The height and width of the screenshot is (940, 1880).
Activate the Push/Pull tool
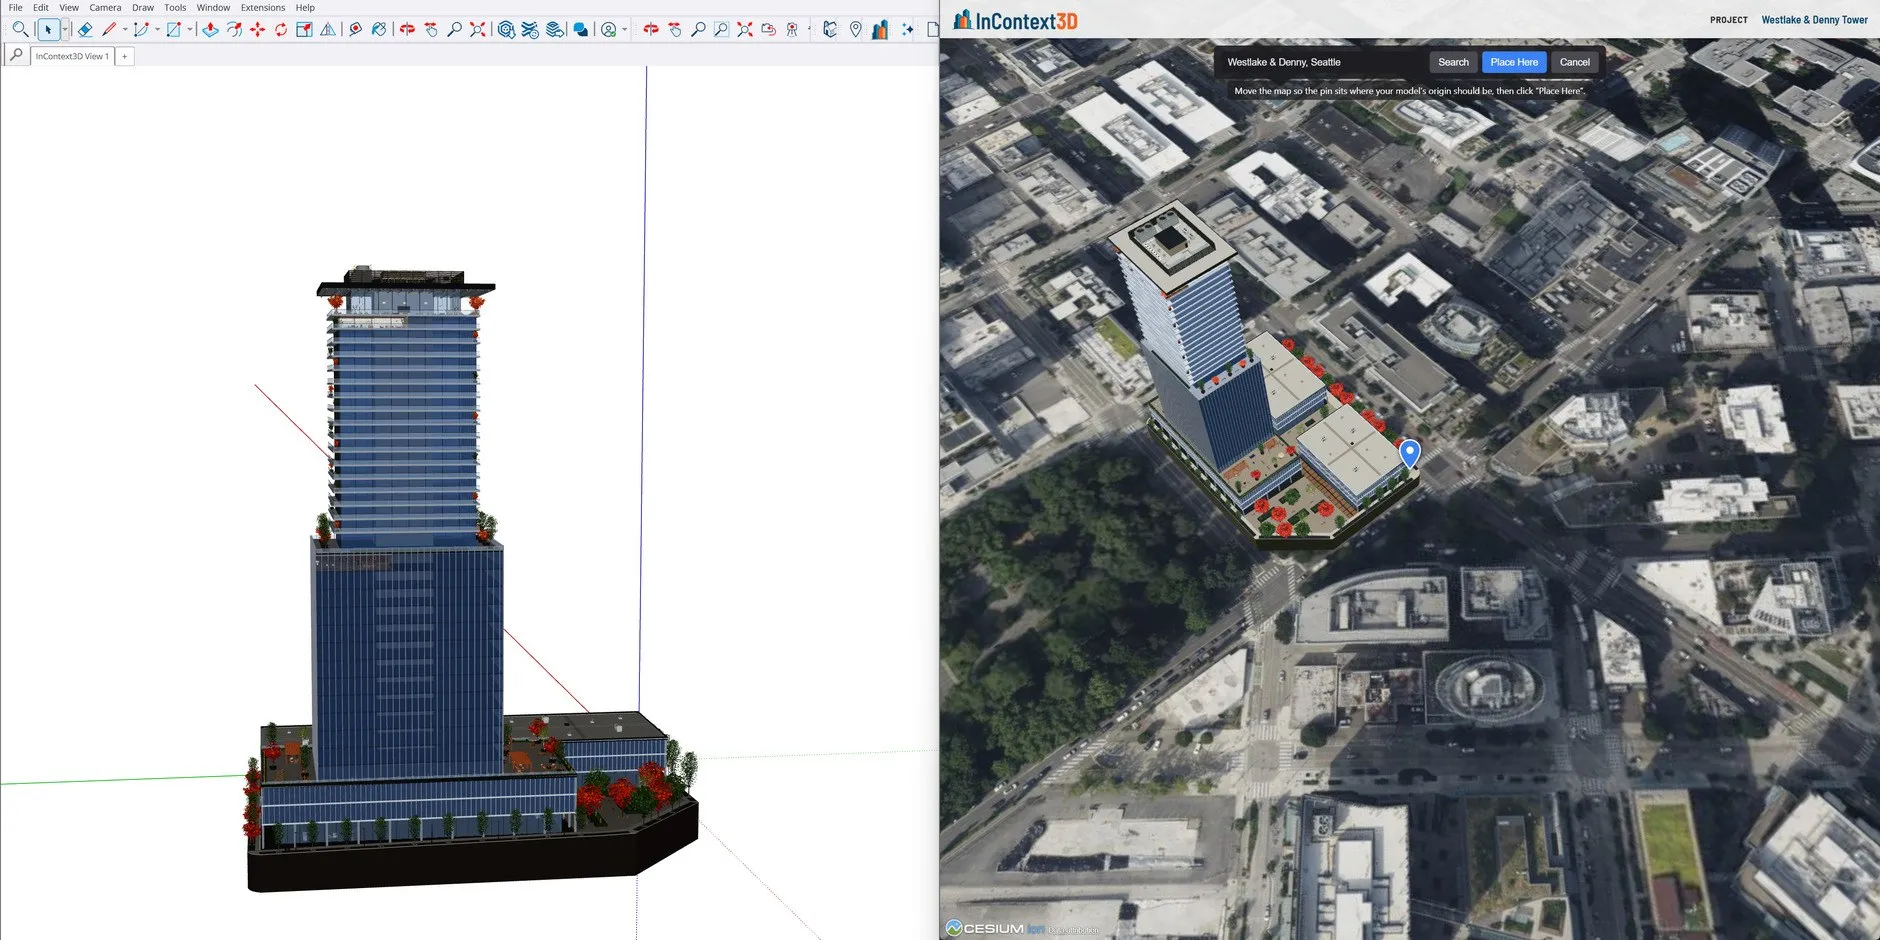[210, 30]
